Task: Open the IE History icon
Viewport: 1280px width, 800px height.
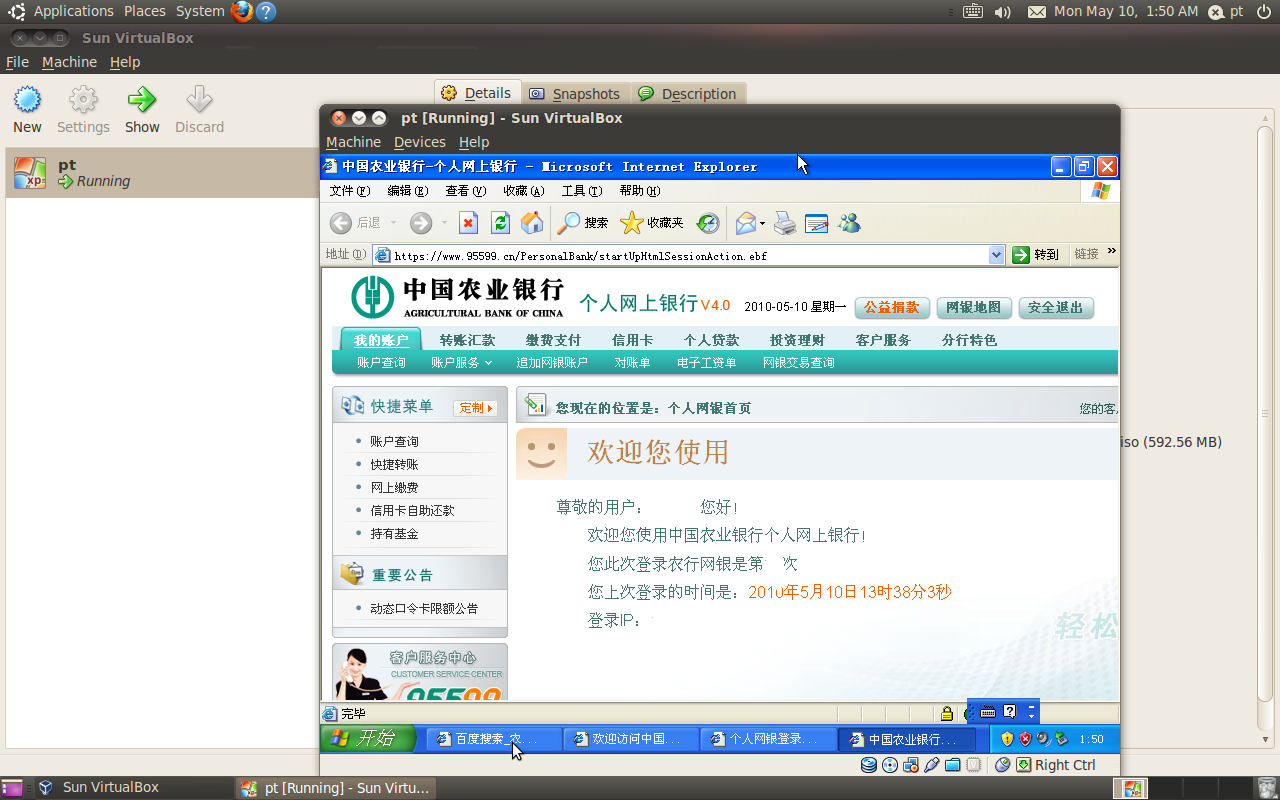Action: coord(708,223)
